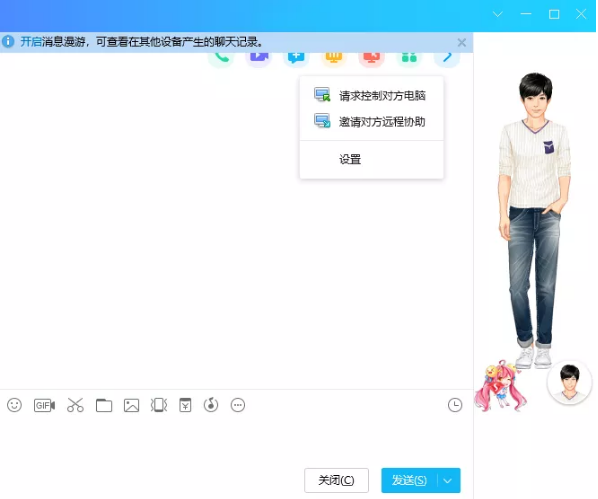
Task: Click the 关闭(C) button
Action: pos(336,480)
